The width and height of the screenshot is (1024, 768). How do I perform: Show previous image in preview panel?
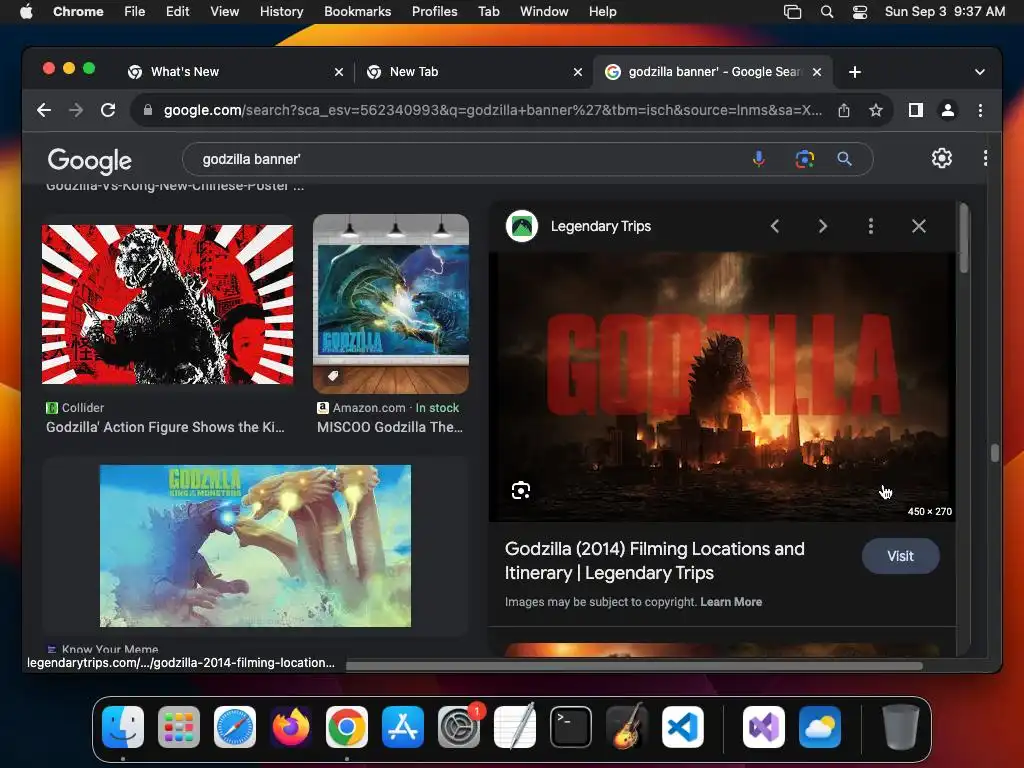[x=775, y=226]
